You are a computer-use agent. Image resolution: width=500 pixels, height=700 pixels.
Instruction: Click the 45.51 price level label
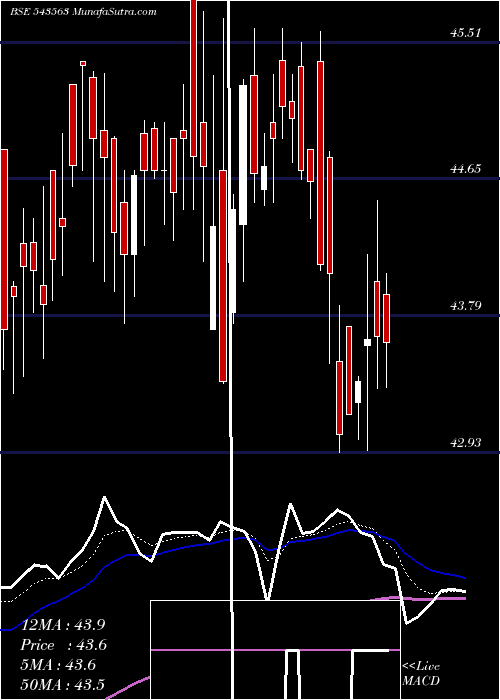click(466, 33)
